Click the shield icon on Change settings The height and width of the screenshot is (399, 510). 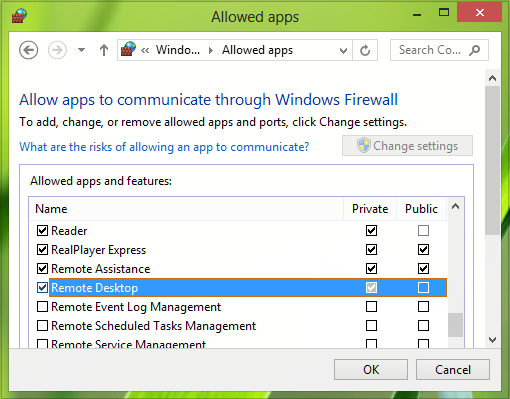click(363, 146)
